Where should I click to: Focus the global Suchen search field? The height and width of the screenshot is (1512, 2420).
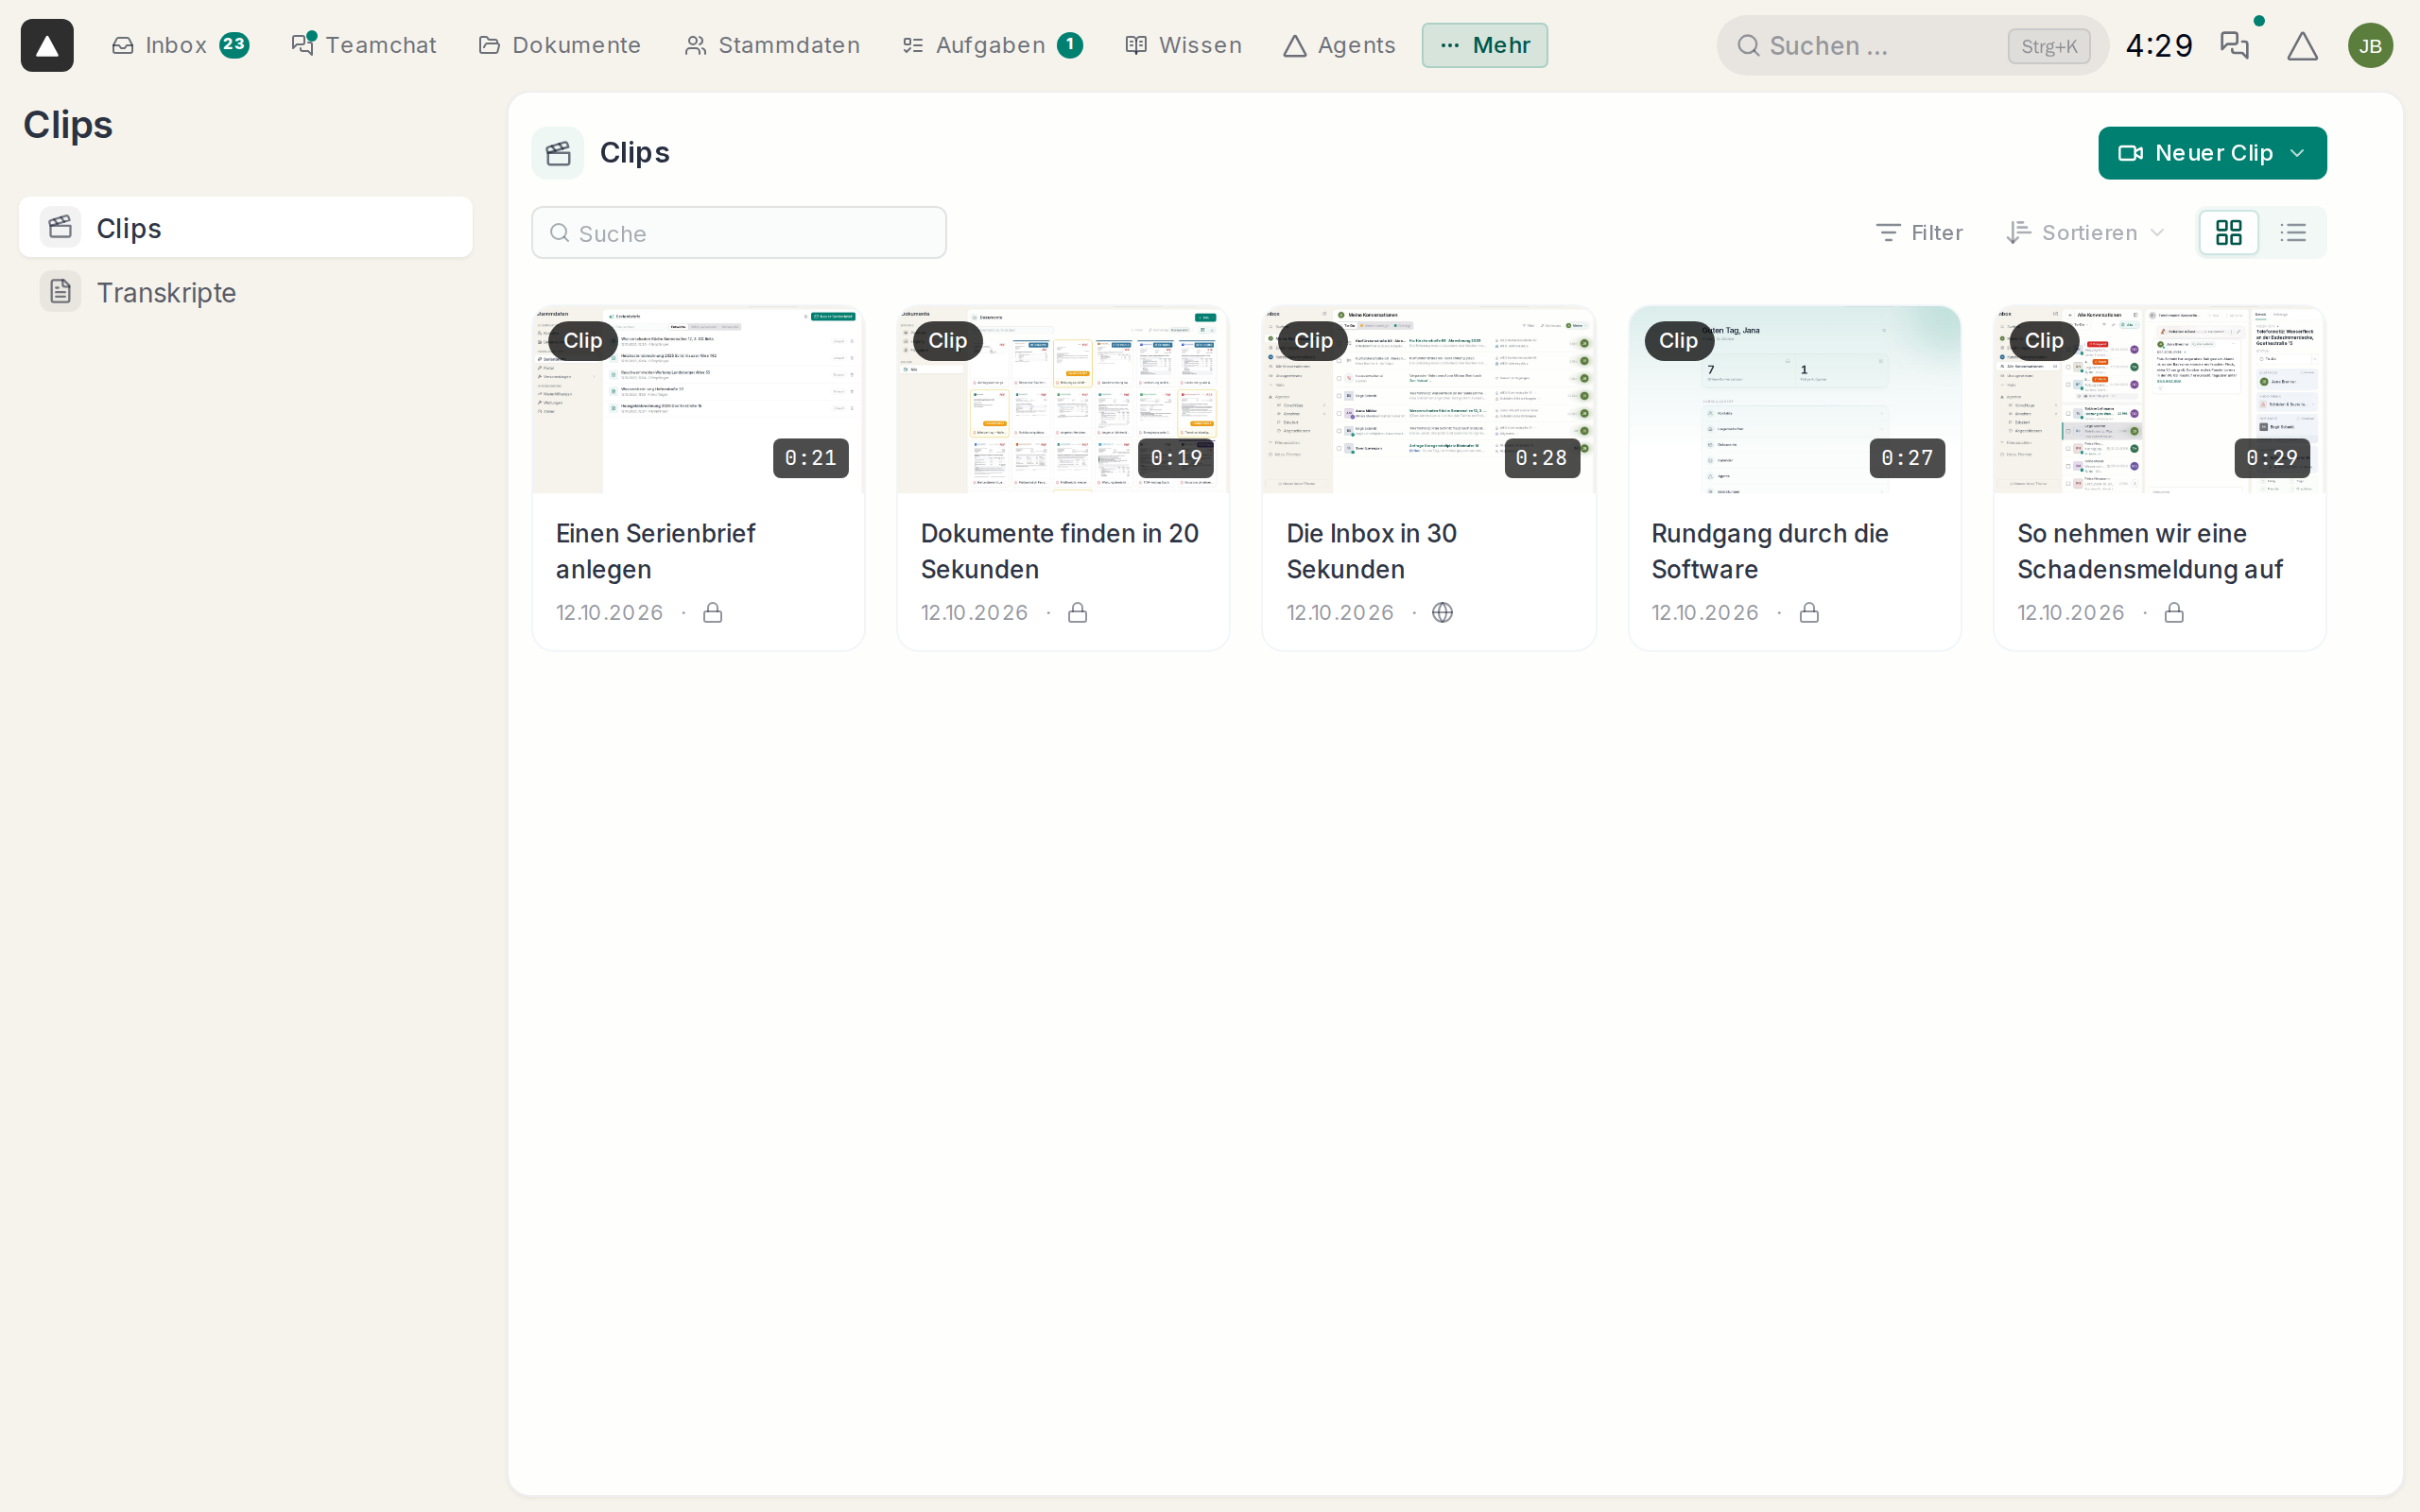pyautogui.click(x=1912, y=45)
